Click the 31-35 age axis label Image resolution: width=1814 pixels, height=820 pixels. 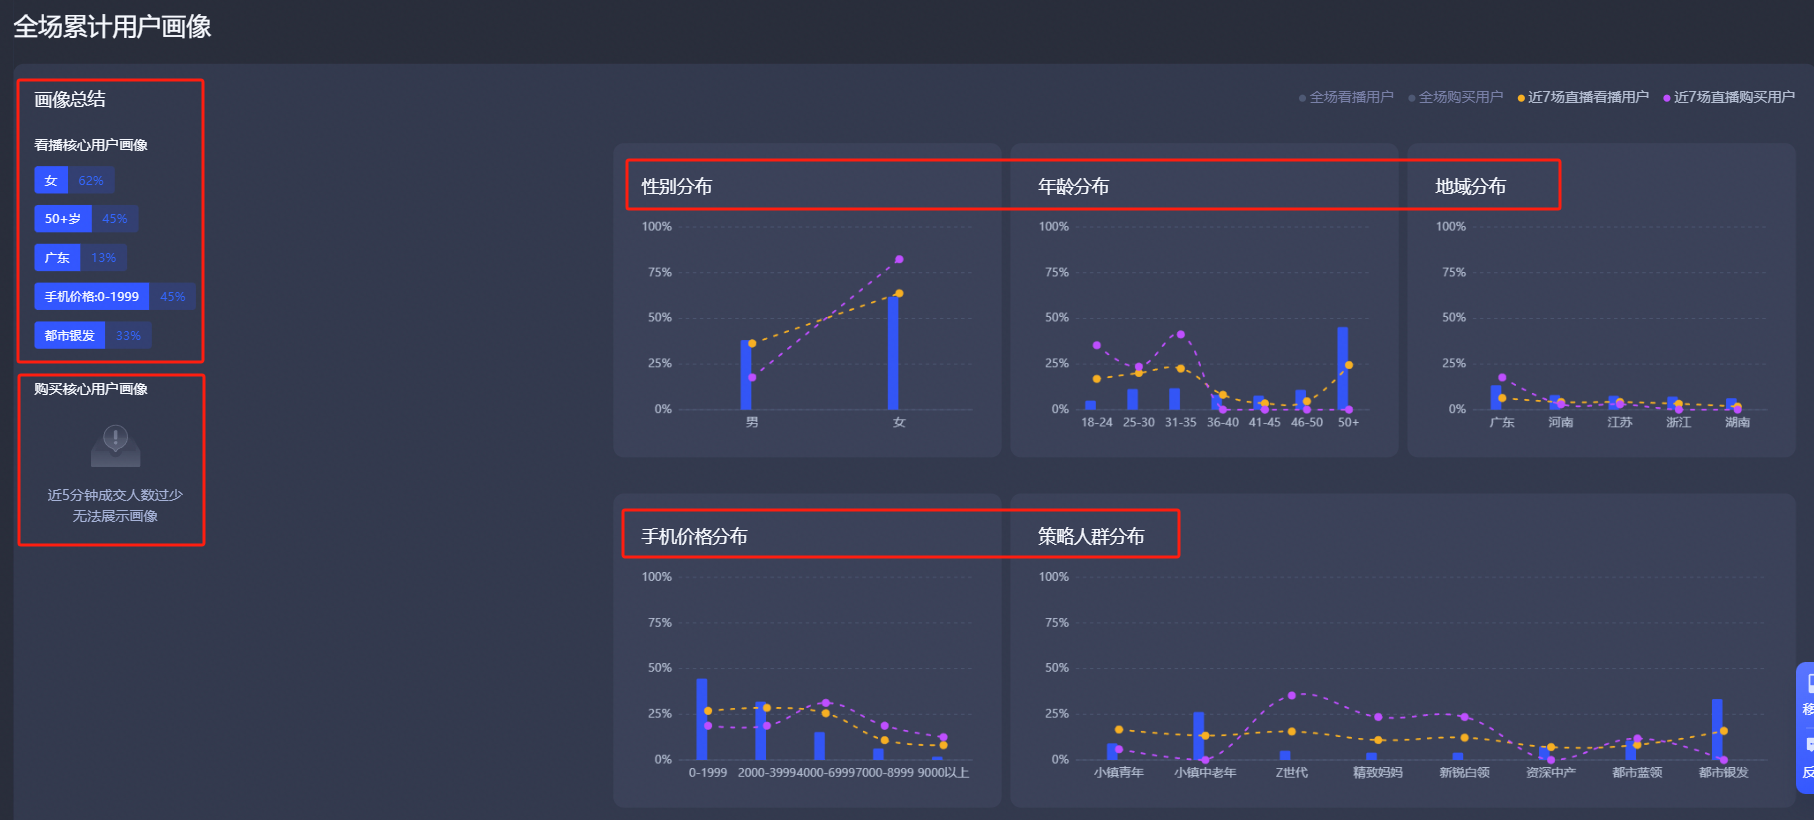[x=1181, y=422]
